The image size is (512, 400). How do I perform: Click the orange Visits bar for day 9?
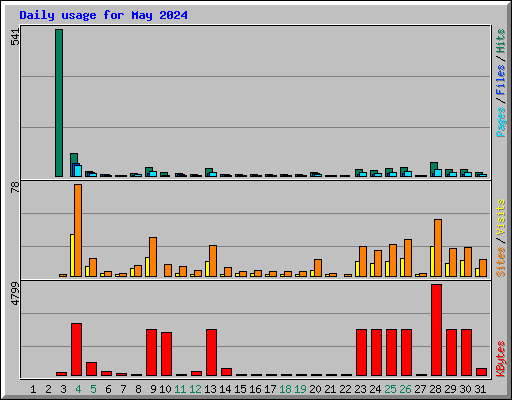point(153,257)
